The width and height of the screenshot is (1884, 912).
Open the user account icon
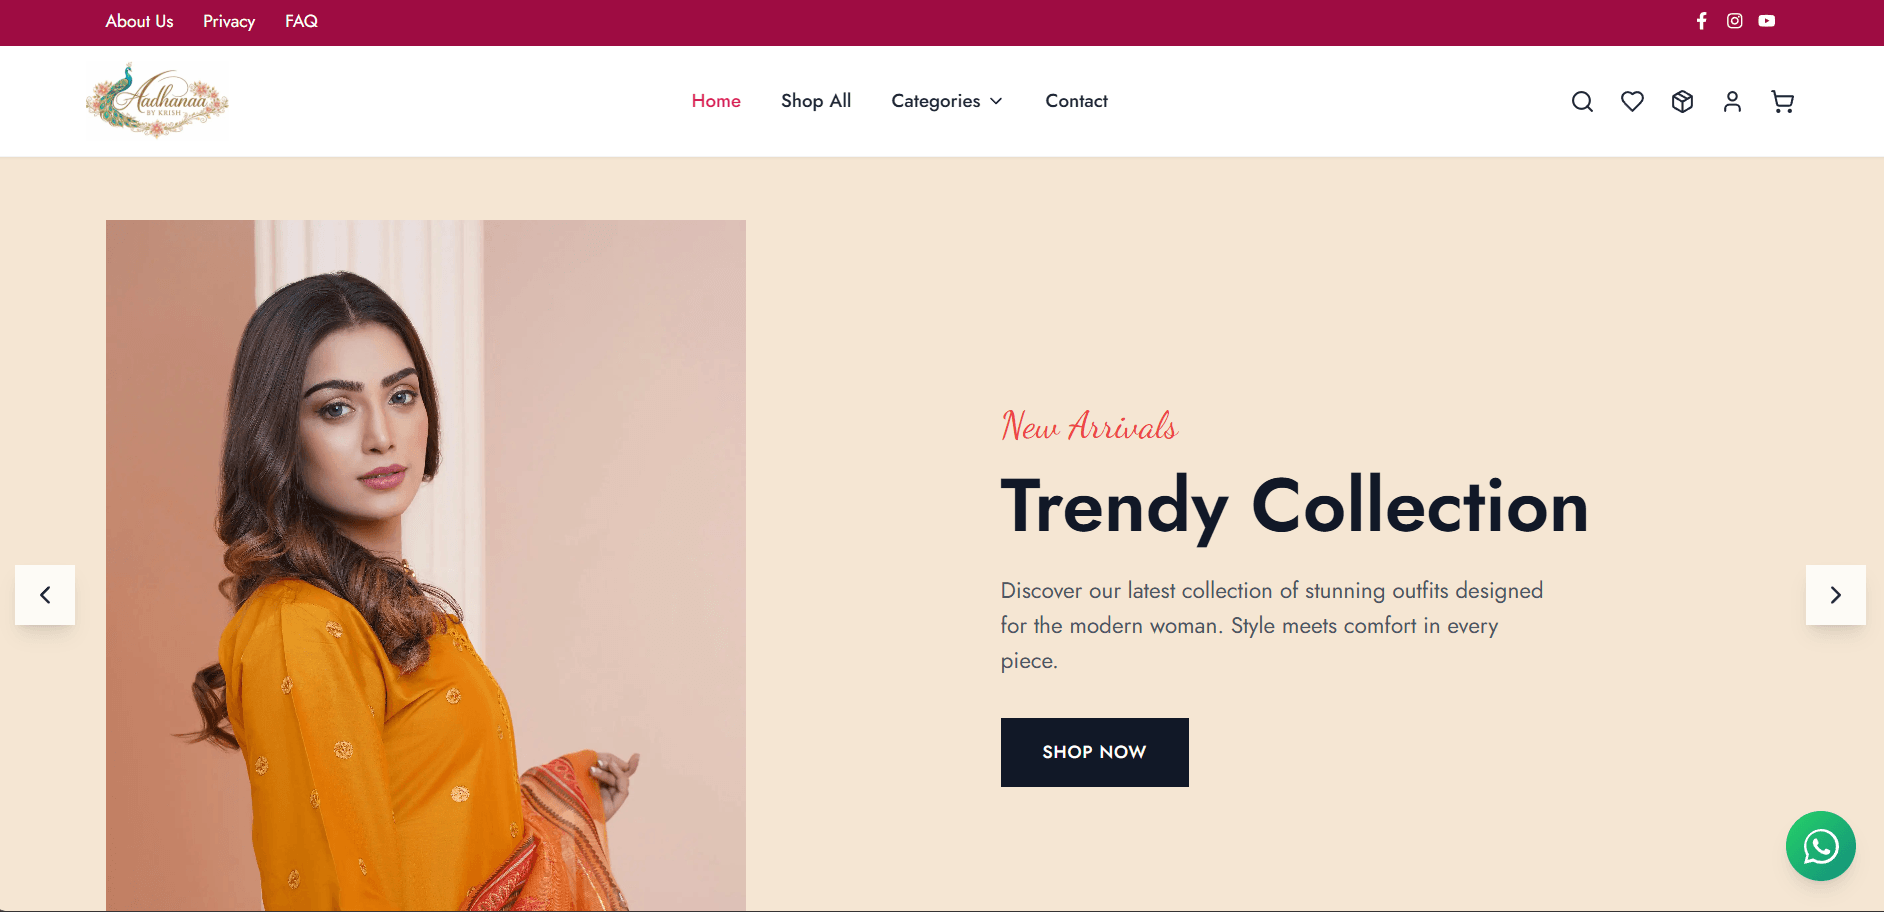coord(1732,101)
